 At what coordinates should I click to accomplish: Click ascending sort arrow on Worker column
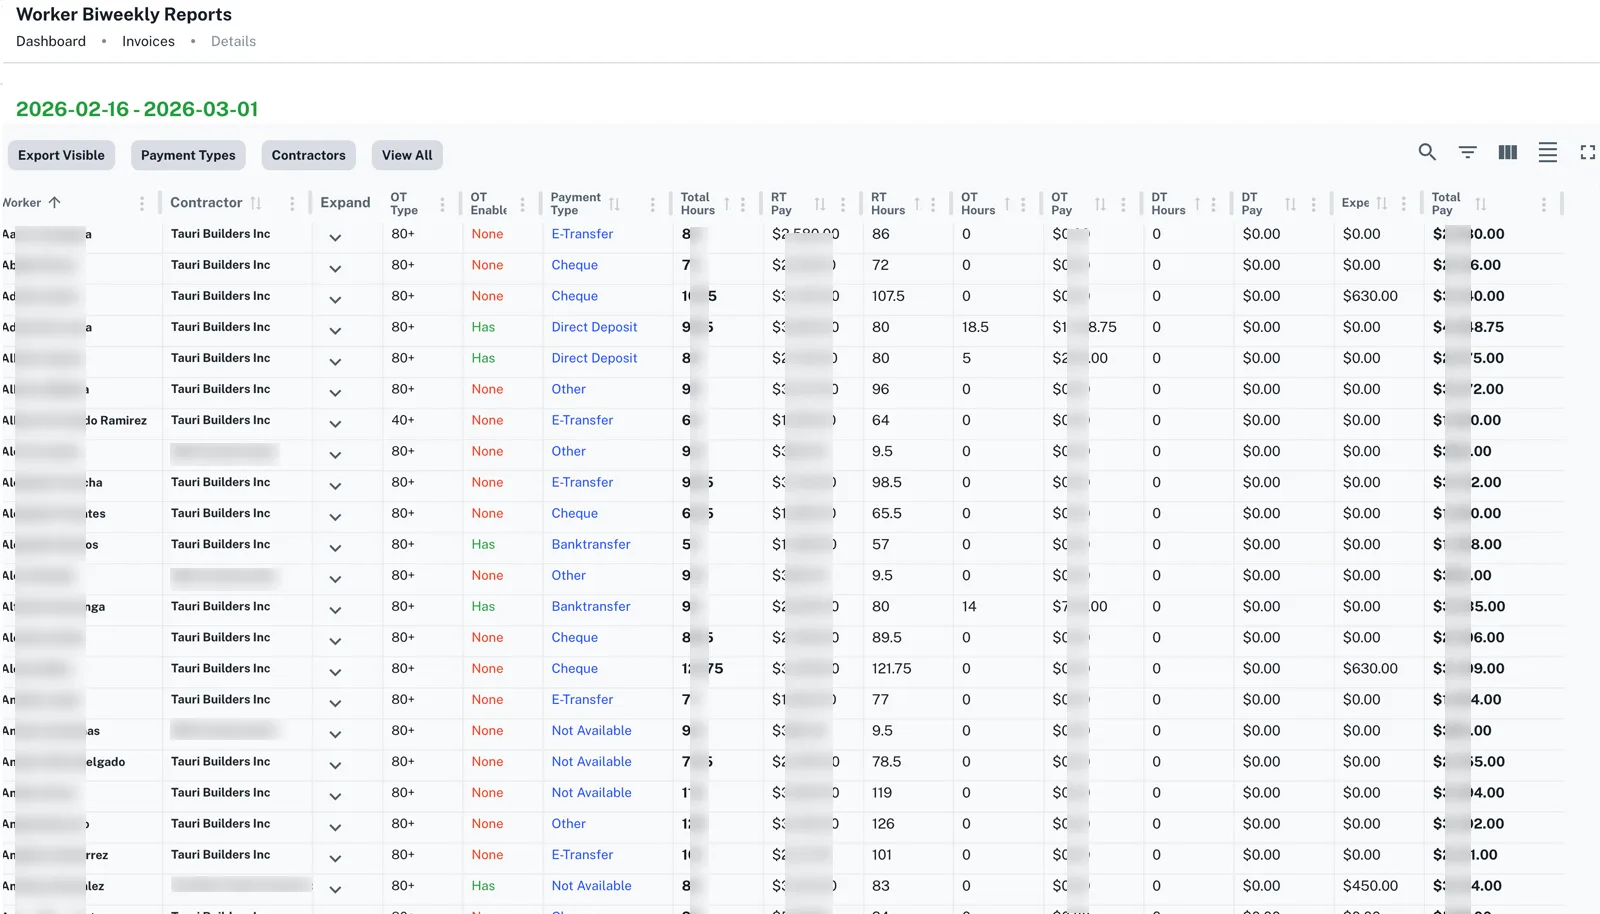click(x=55, y=203)
